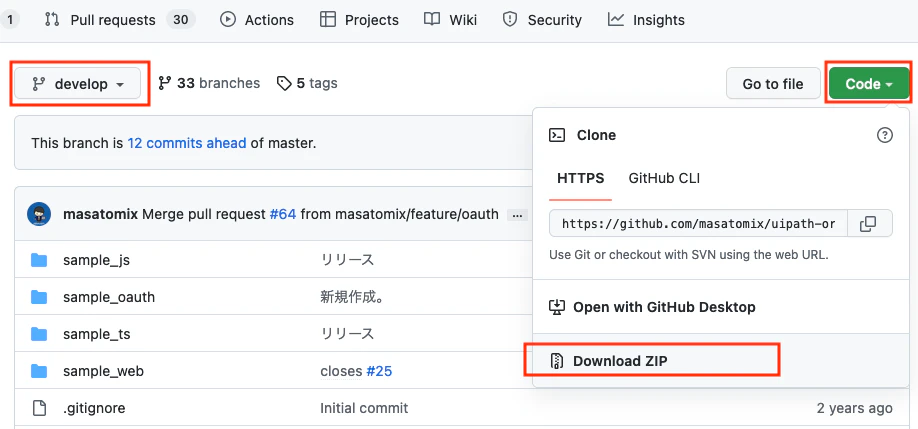The image size is (918, 429).
Task: Expand commit message ellipsis button
Action: click(517, 215)
